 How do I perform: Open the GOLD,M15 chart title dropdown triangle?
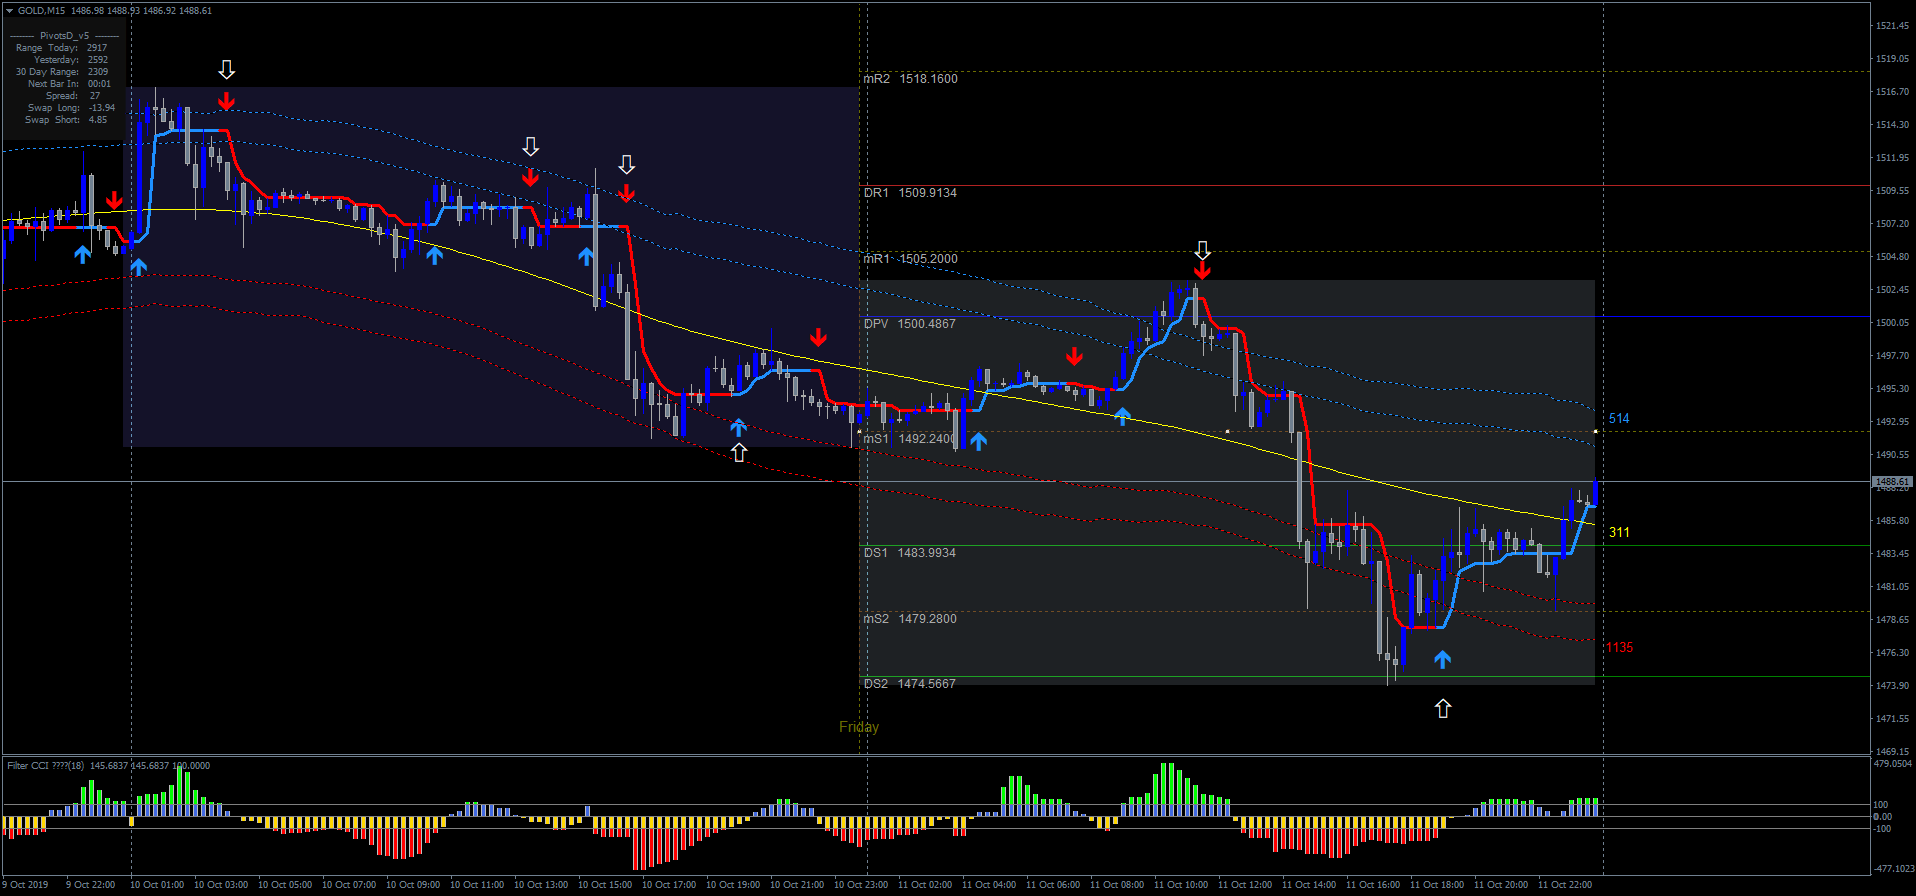click(x=9, y=11)
